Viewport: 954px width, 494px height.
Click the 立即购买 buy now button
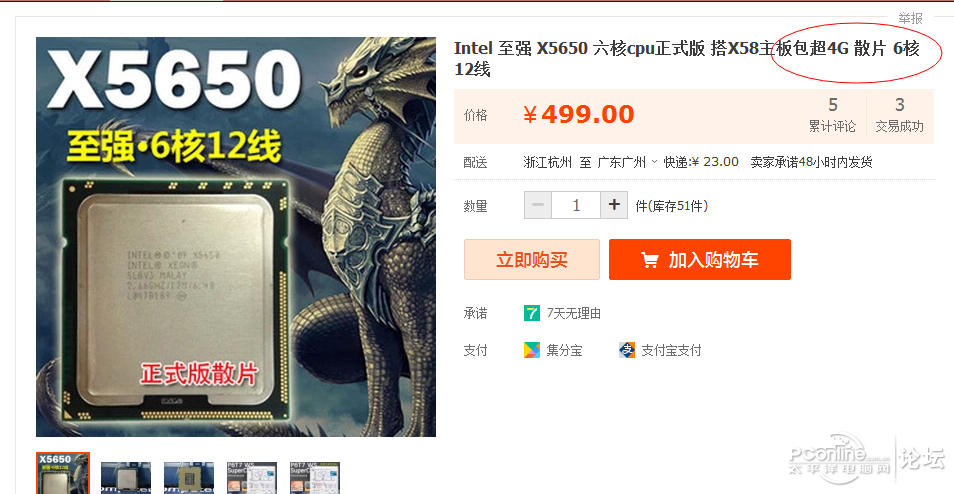click(532, 260)
